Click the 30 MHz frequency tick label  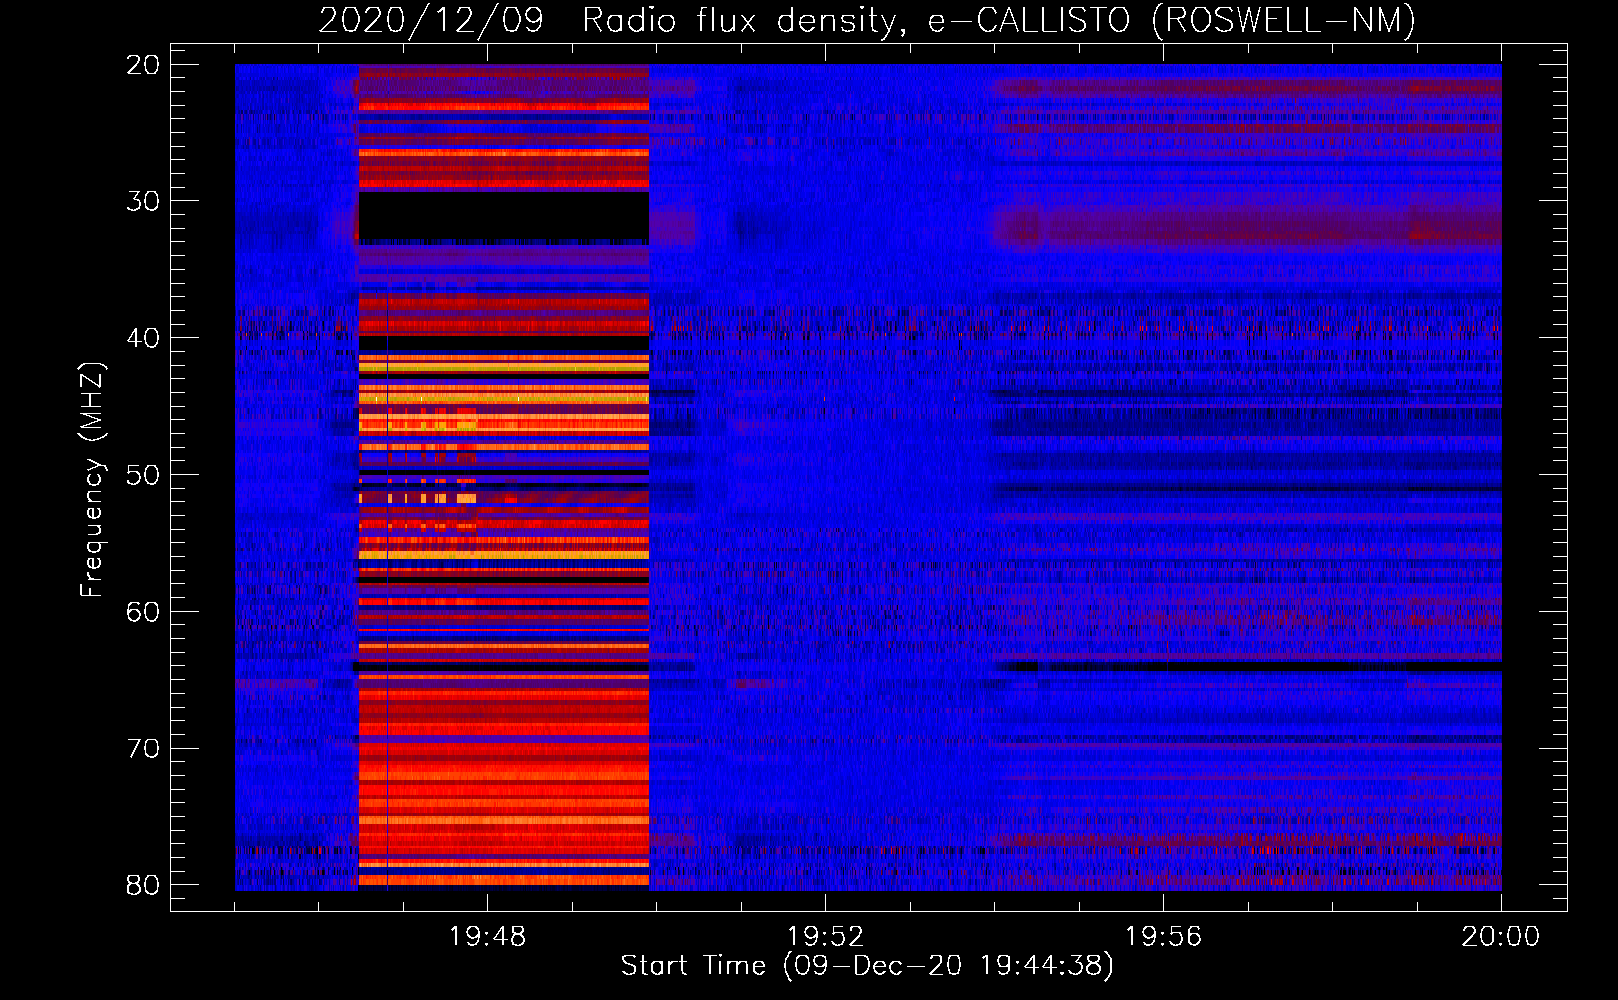click(x=143, y=201)
